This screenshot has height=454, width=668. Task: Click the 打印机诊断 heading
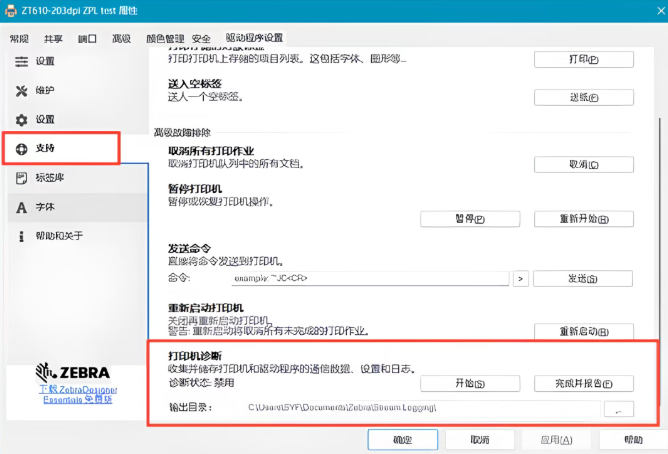pyautogui.click(x=195, y=356)
